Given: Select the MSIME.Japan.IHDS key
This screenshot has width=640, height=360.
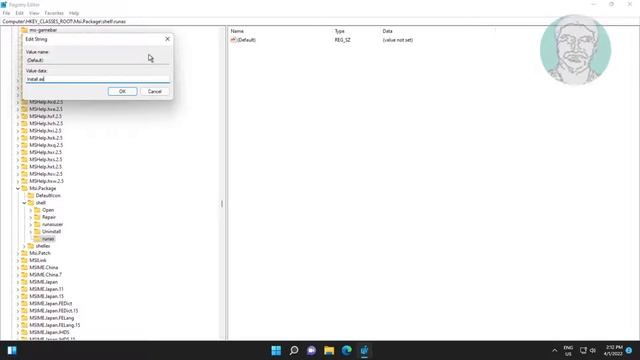Looking at the screenshot, I should pyautogui.click(x=49, y=332).
